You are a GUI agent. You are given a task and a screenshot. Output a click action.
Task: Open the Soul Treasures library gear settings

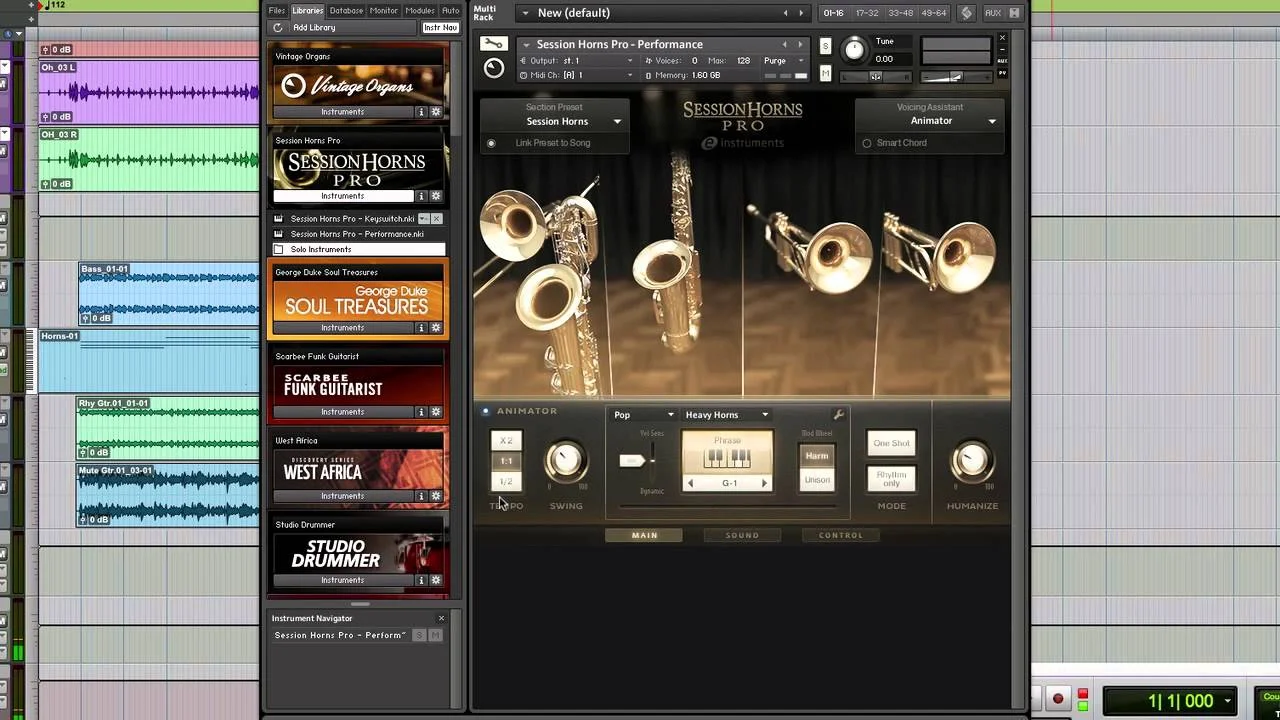coord(436,327)
